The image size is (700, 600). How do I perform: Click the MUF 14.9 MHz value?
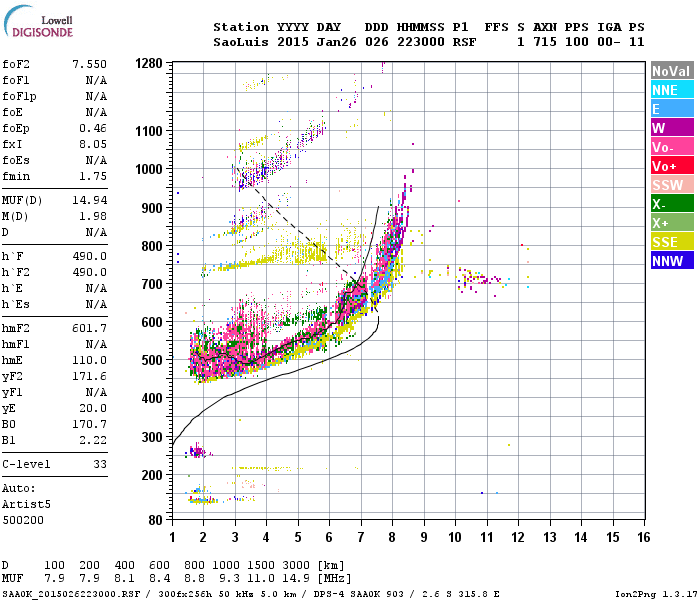tap(296, 578)
